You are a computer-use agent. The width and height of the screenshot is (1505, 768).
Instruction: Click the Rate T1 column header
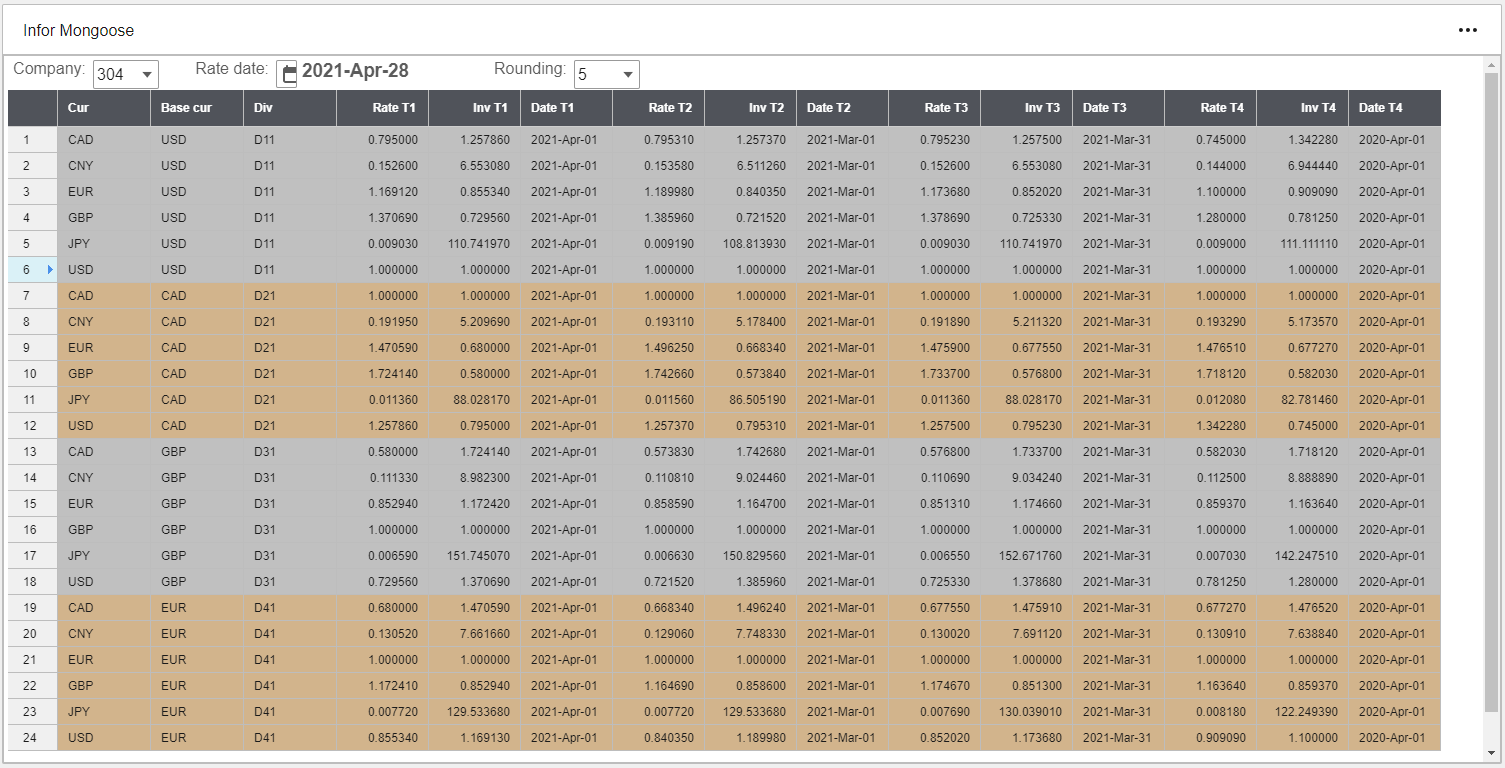click(383, 108)
